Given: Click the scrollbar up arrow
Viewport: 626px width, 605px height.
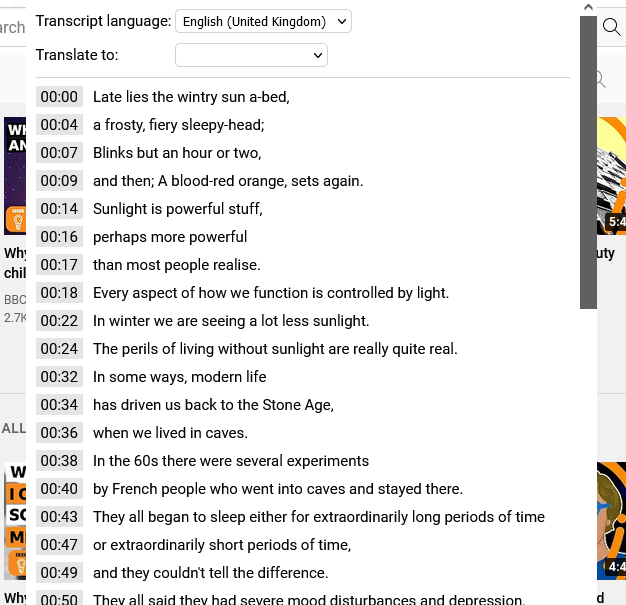Looking at the screenshot, I should 588,7.
